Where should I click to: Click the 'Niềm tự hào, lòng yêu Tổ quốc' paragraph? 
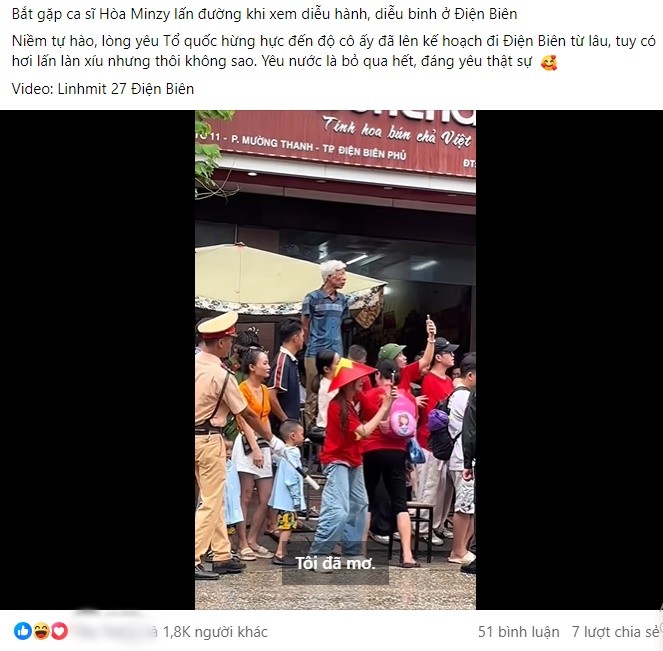[x=333, y=51]
